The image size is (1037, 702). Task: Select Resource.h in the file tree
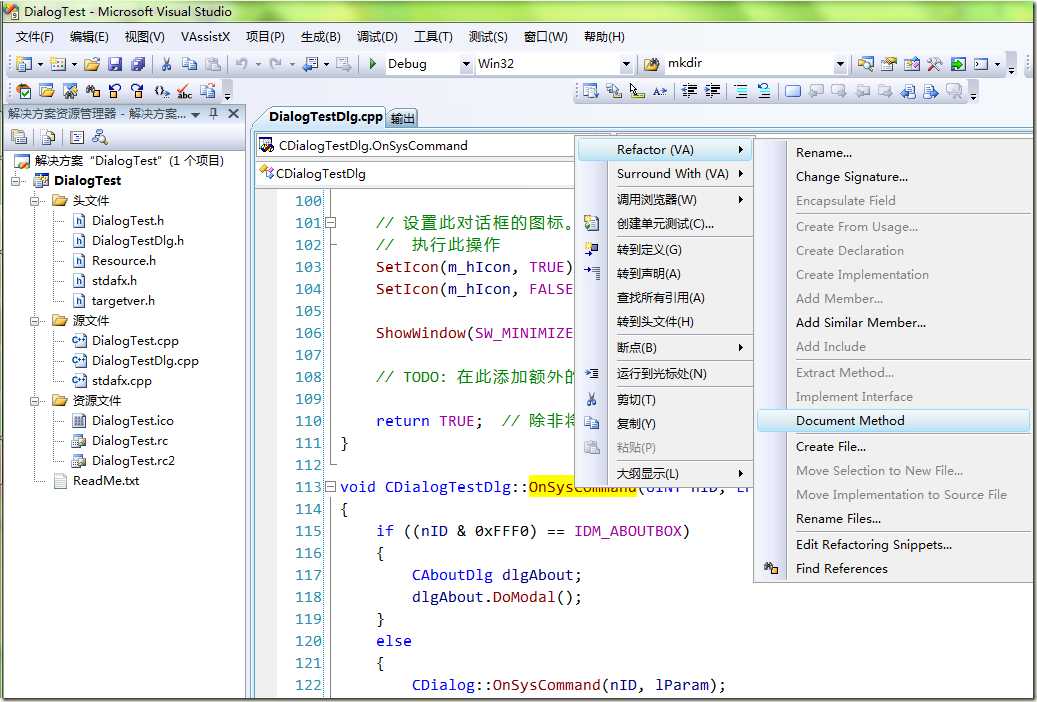tap(124, 261)
